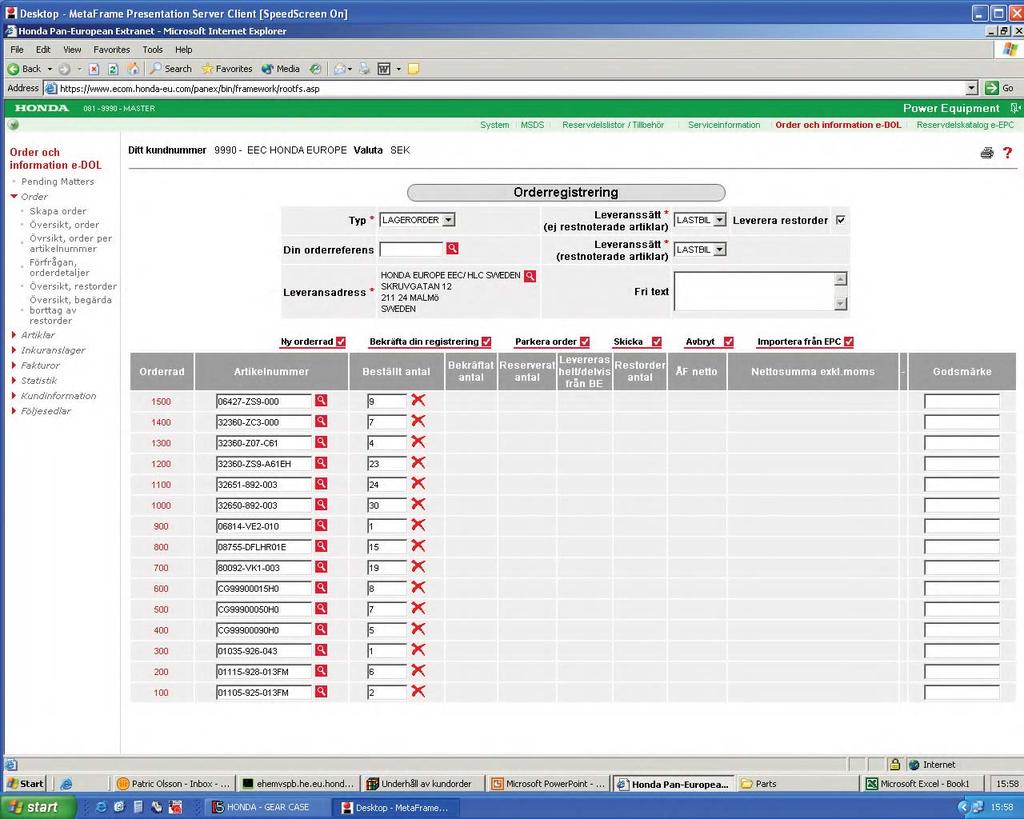This screenshot has height=819, width=1024.
Task: Click the Refresh icon in IE toolbar
Action: tap(113, 69)
